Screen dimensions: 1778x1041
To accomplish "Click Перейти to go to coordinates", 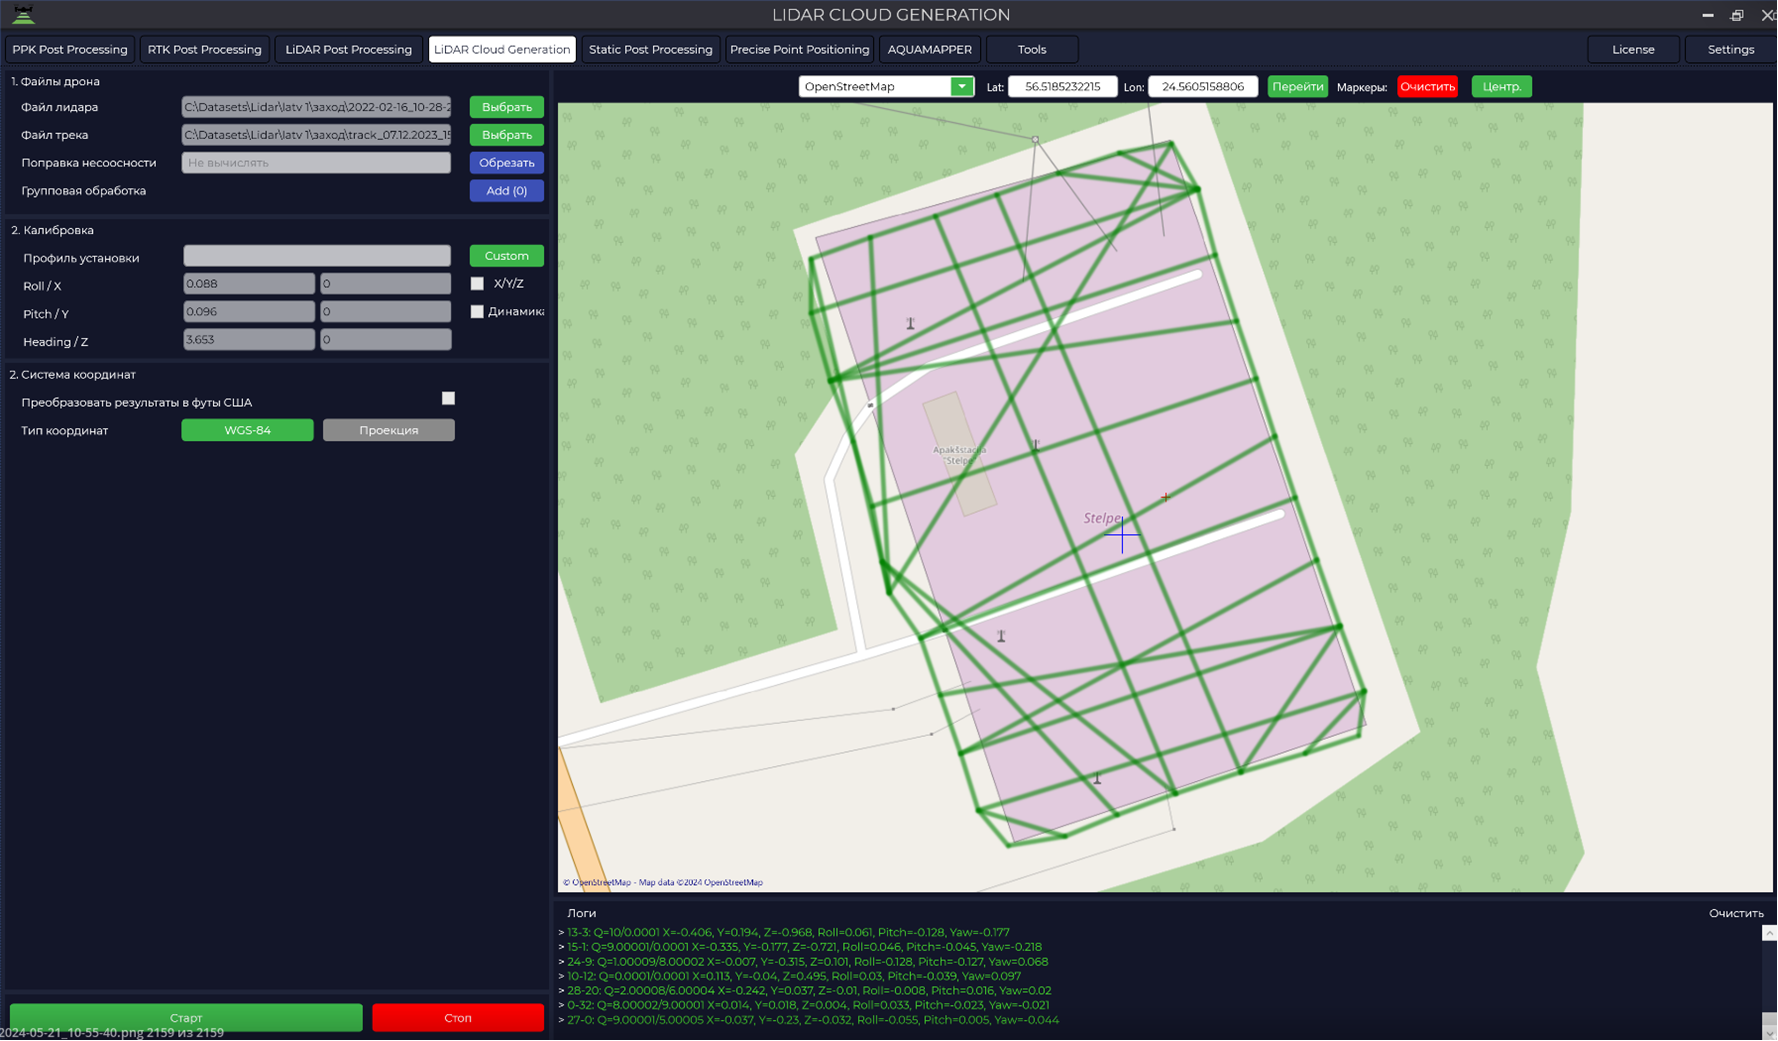I will (x=1298, y=87).
